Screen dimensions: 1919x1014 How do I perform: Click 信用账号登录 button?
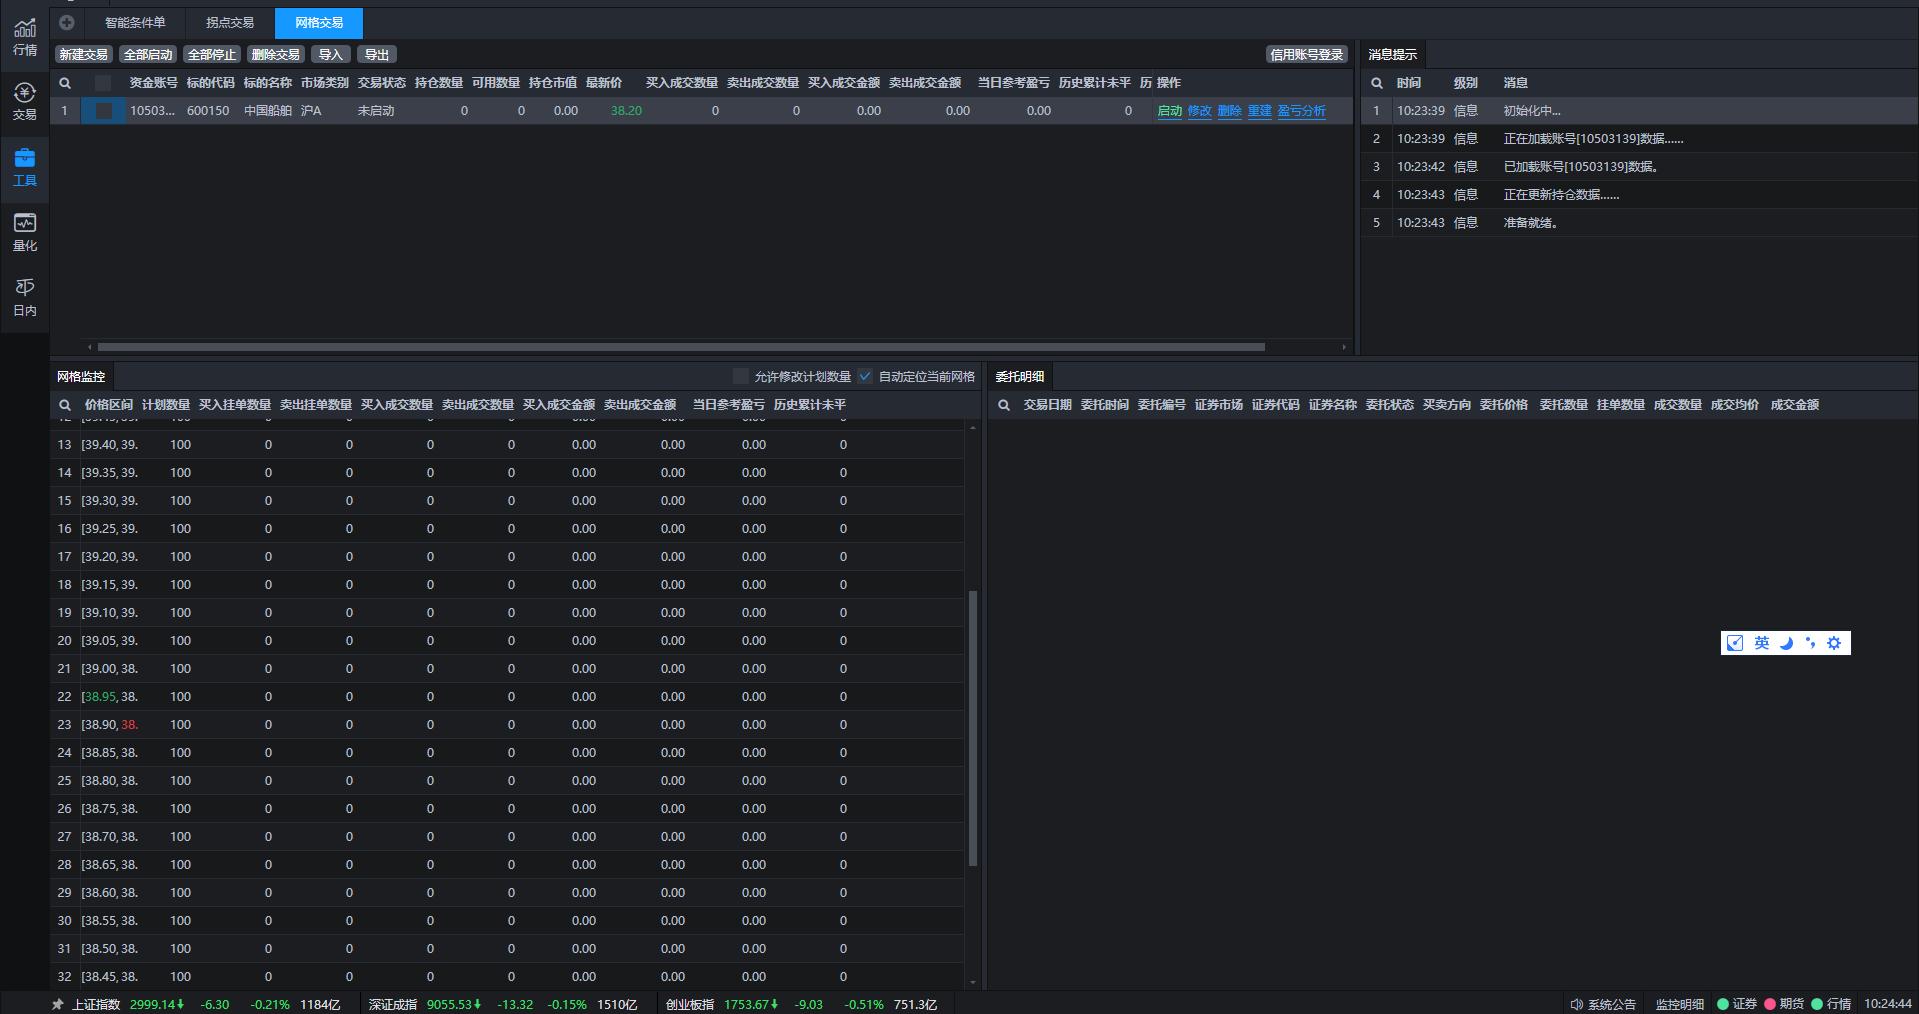click(x=1306, y=55)
